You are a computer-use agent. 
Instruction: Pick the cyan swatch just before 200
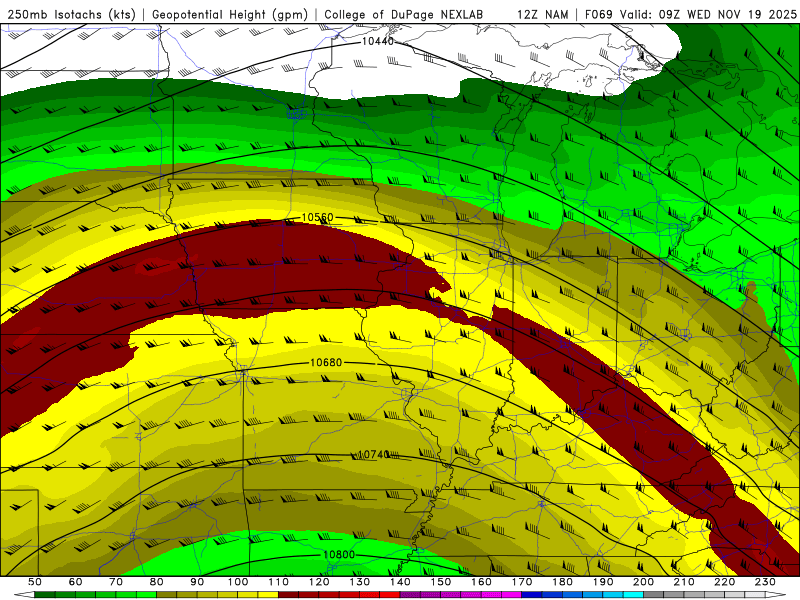633,595
